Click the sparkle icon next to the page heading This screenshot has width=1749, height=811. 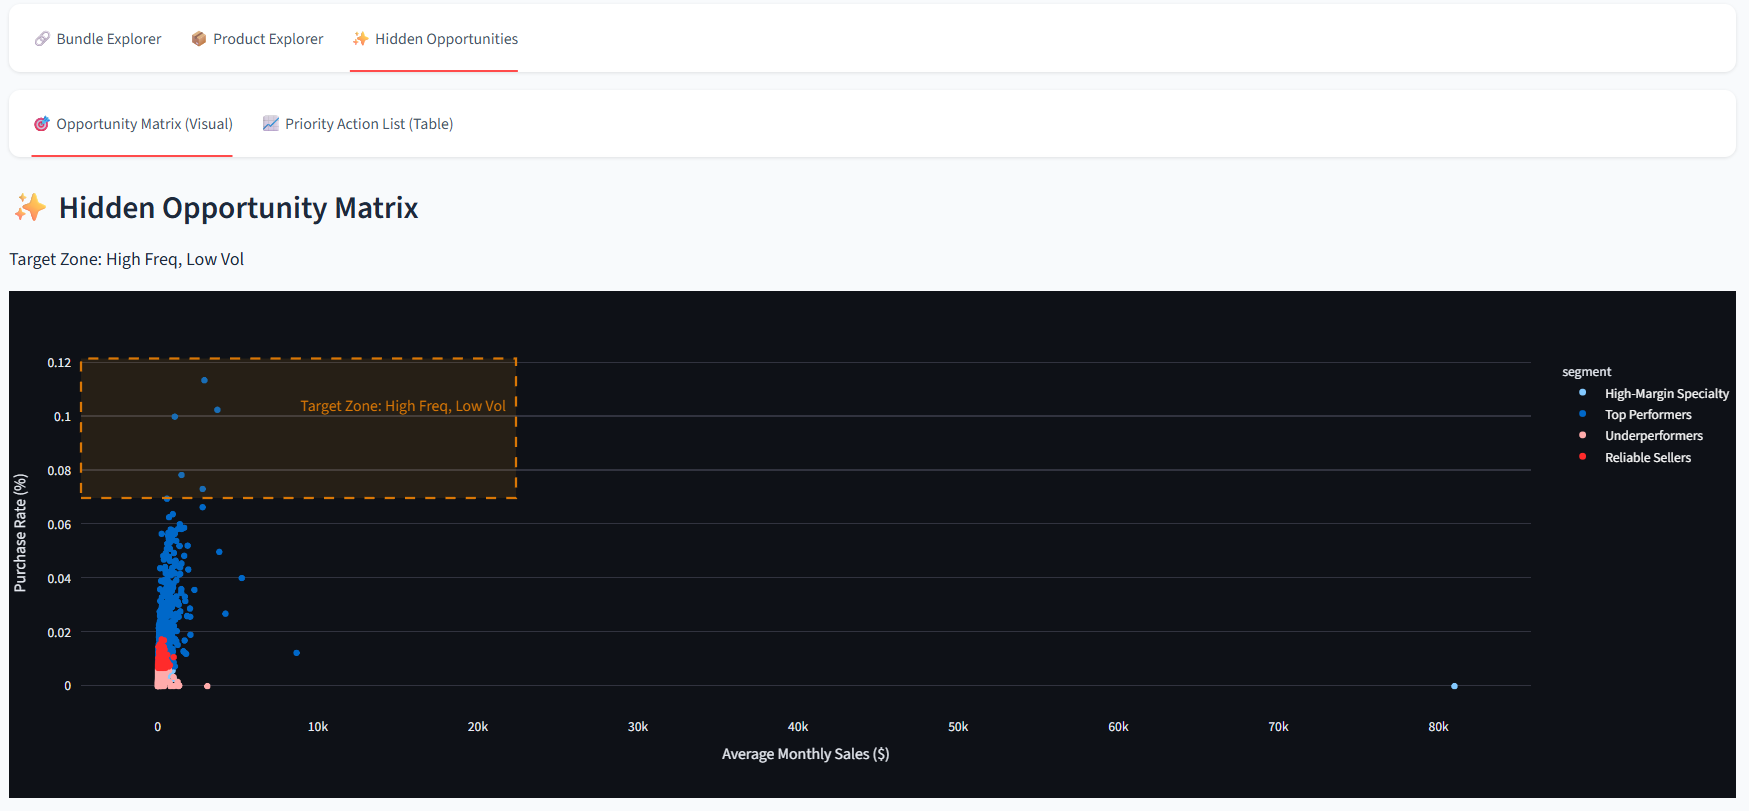coord(30,207)
